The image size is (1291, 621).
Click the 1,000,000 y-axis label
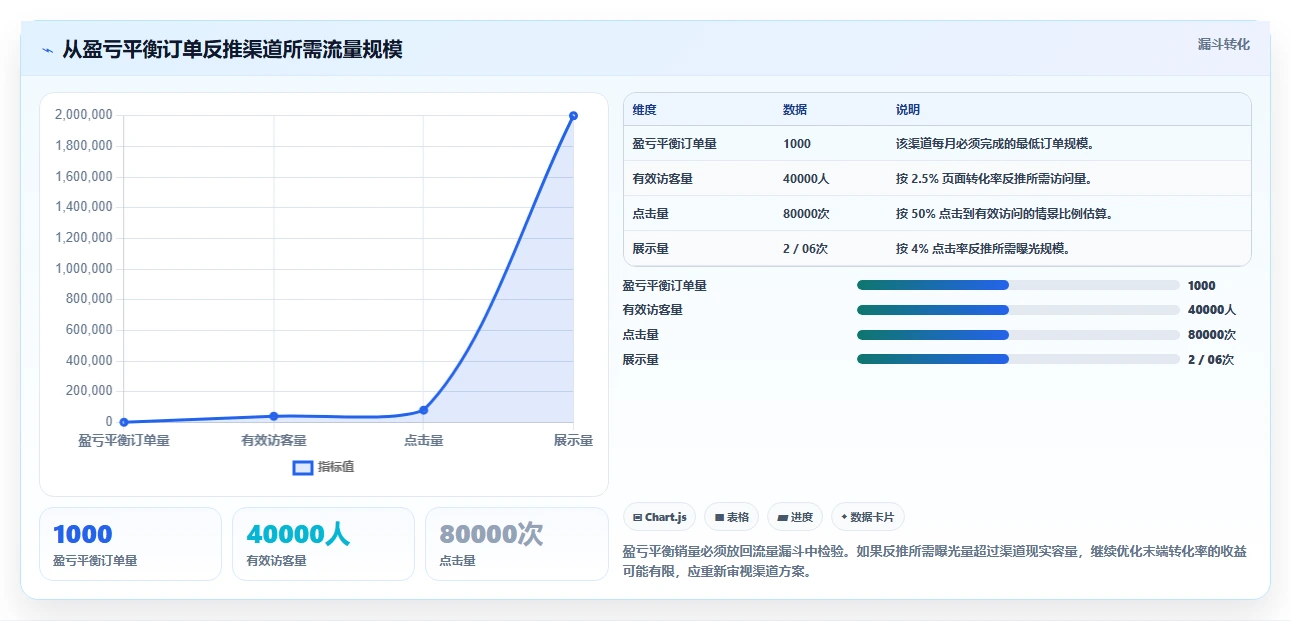click(83, 269)
